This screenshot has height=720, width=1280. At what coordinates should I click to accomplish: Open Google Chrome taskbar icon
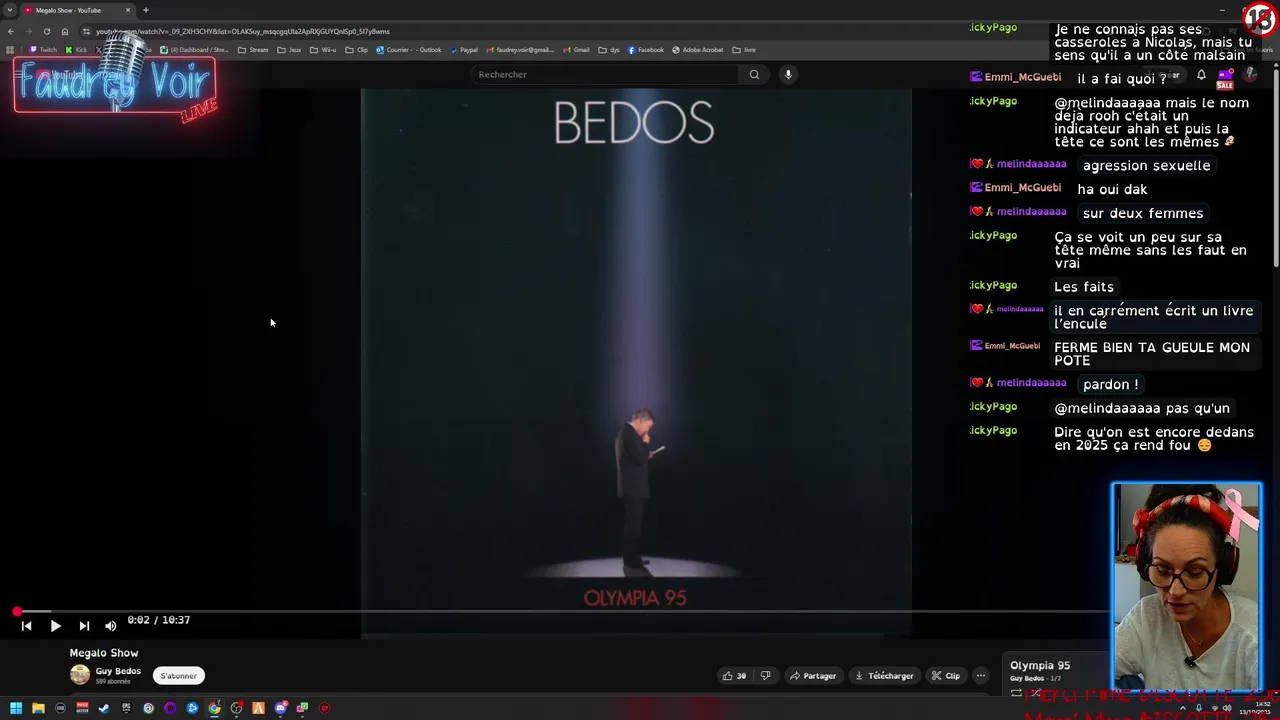point(214,708)
